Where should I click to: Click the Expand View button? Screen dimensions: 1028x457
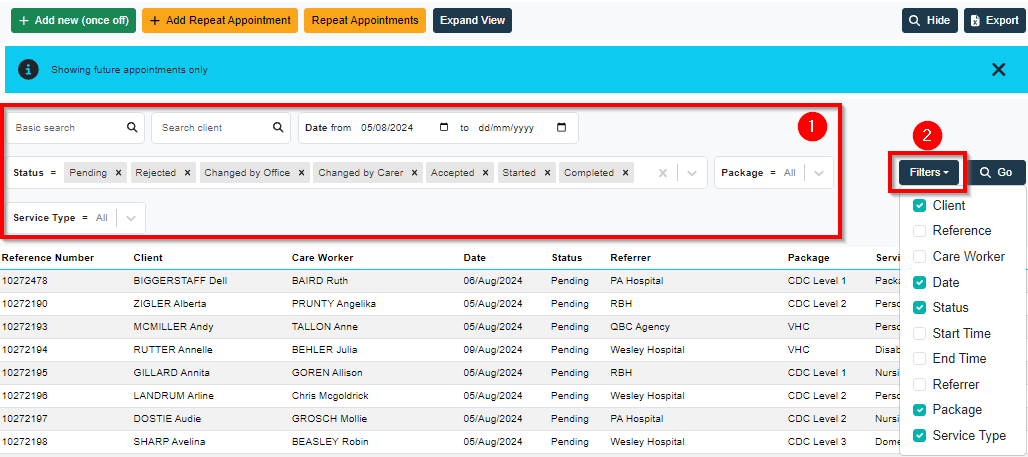473,20
